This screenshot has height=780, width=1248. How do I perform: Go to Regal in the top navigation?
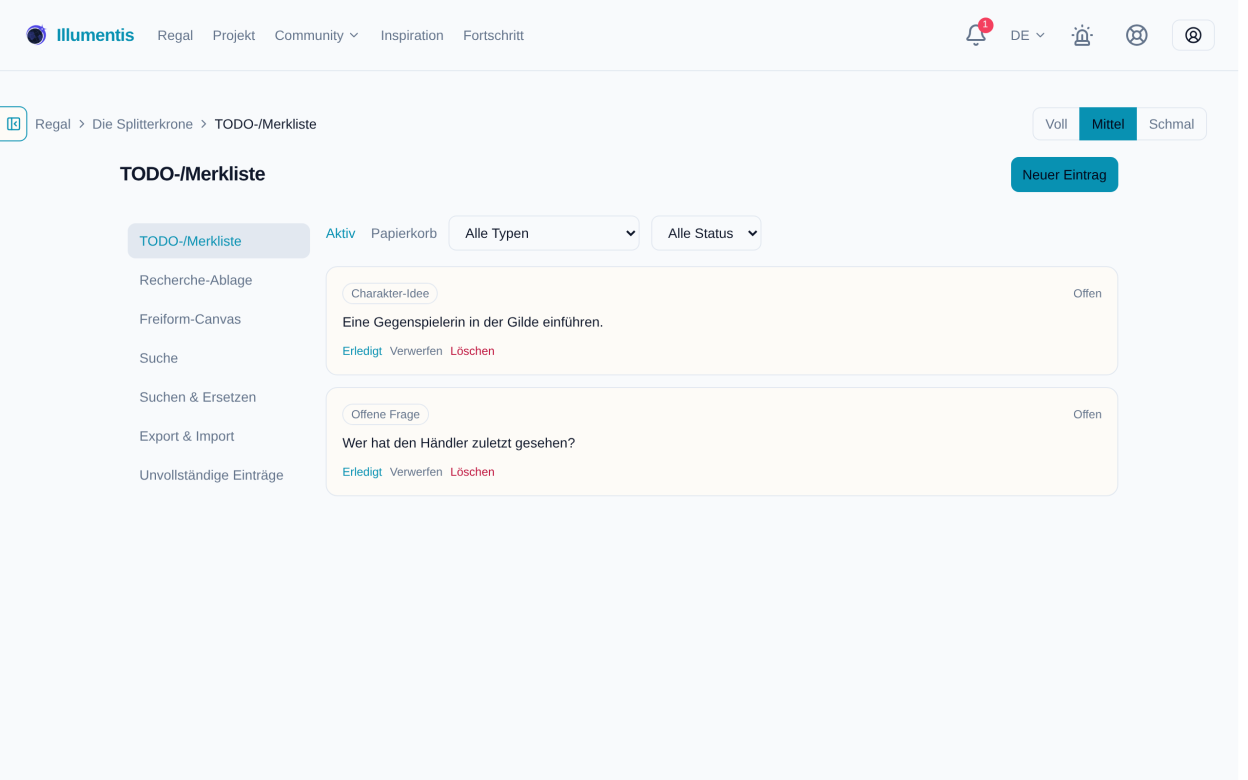175,35
